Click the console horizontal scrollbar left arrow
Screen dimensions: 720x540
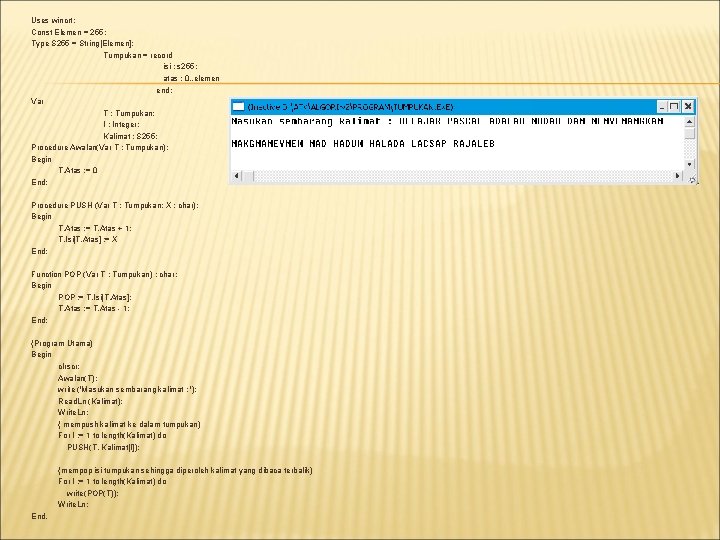click(236, 175)
